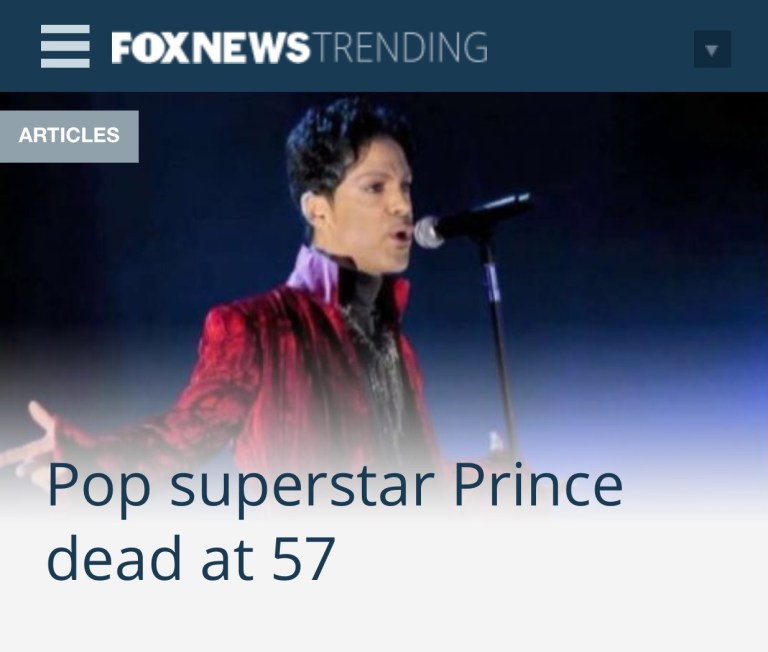
Task: Click the ARTICLES tag label
Action: click(x=69, y=136)
